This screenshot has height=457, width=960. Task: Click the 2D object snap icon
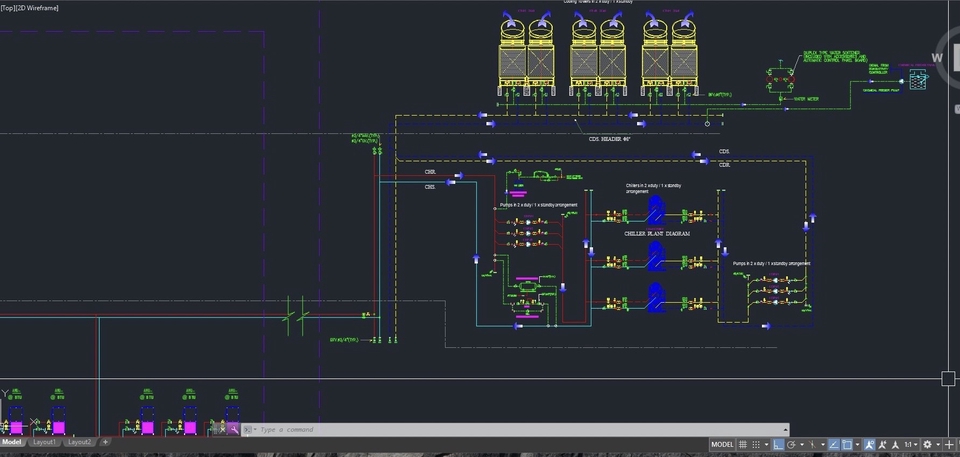pos(847,444)
